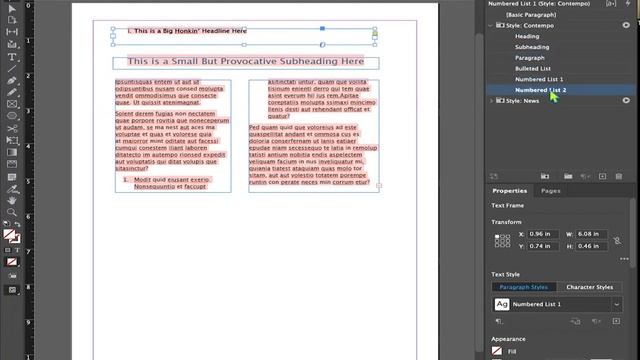Expand the Style: News group
The image size is (640, 360).
click(x=491, y=100)
